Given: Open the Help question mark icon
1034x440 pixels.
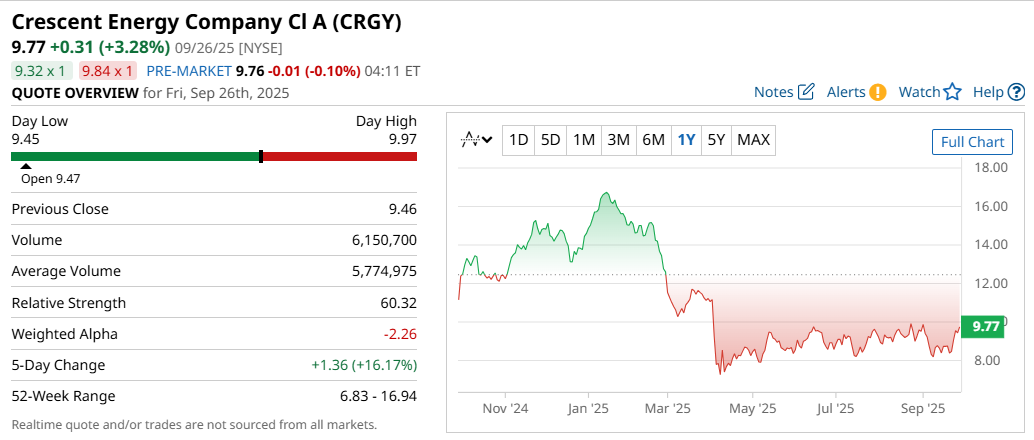Looking at the screenshot, I should [x=1016, y=92].
